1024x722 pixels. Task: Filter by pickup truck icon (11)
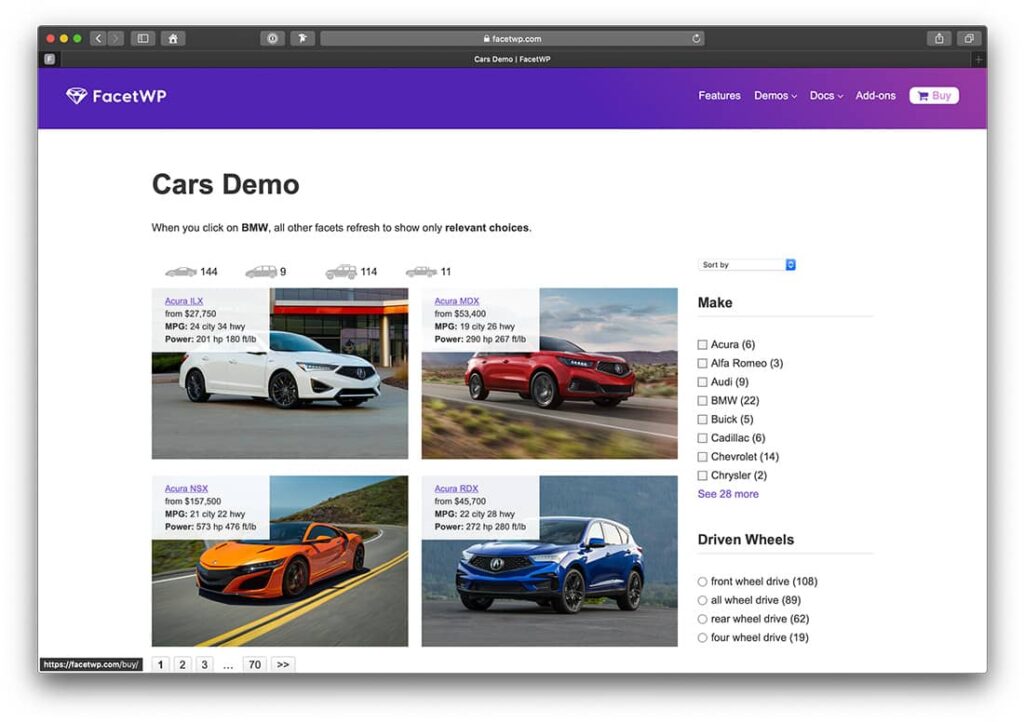(421, 272)
